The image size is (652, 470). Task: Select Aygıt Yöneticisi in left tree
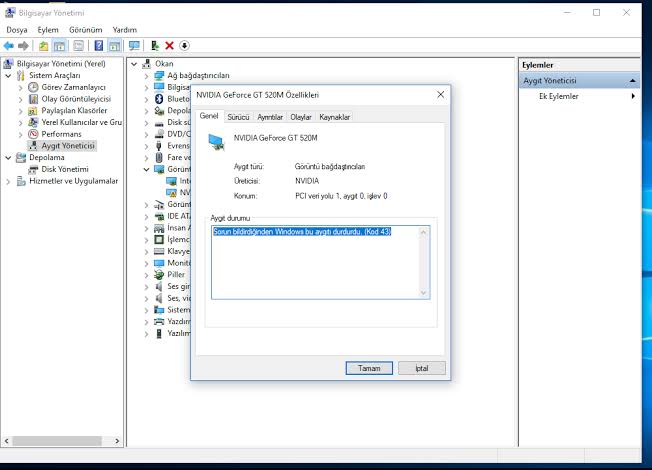coord(68,146)
